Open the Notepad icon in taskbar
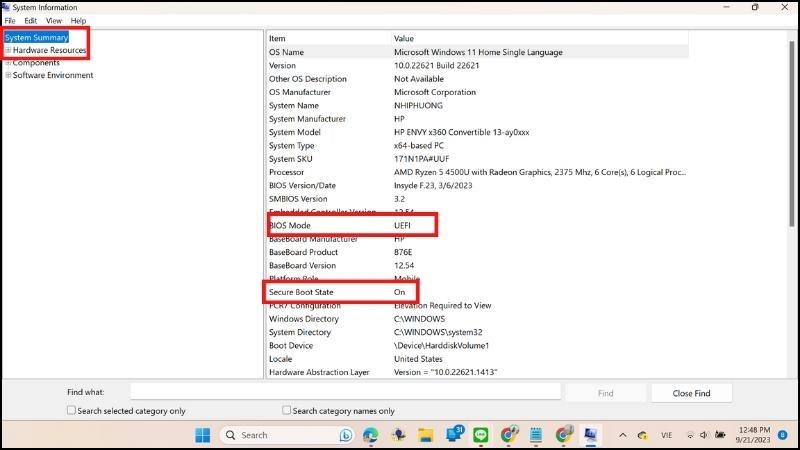Viewport: 800px width, 450px height. coord(535,435)
